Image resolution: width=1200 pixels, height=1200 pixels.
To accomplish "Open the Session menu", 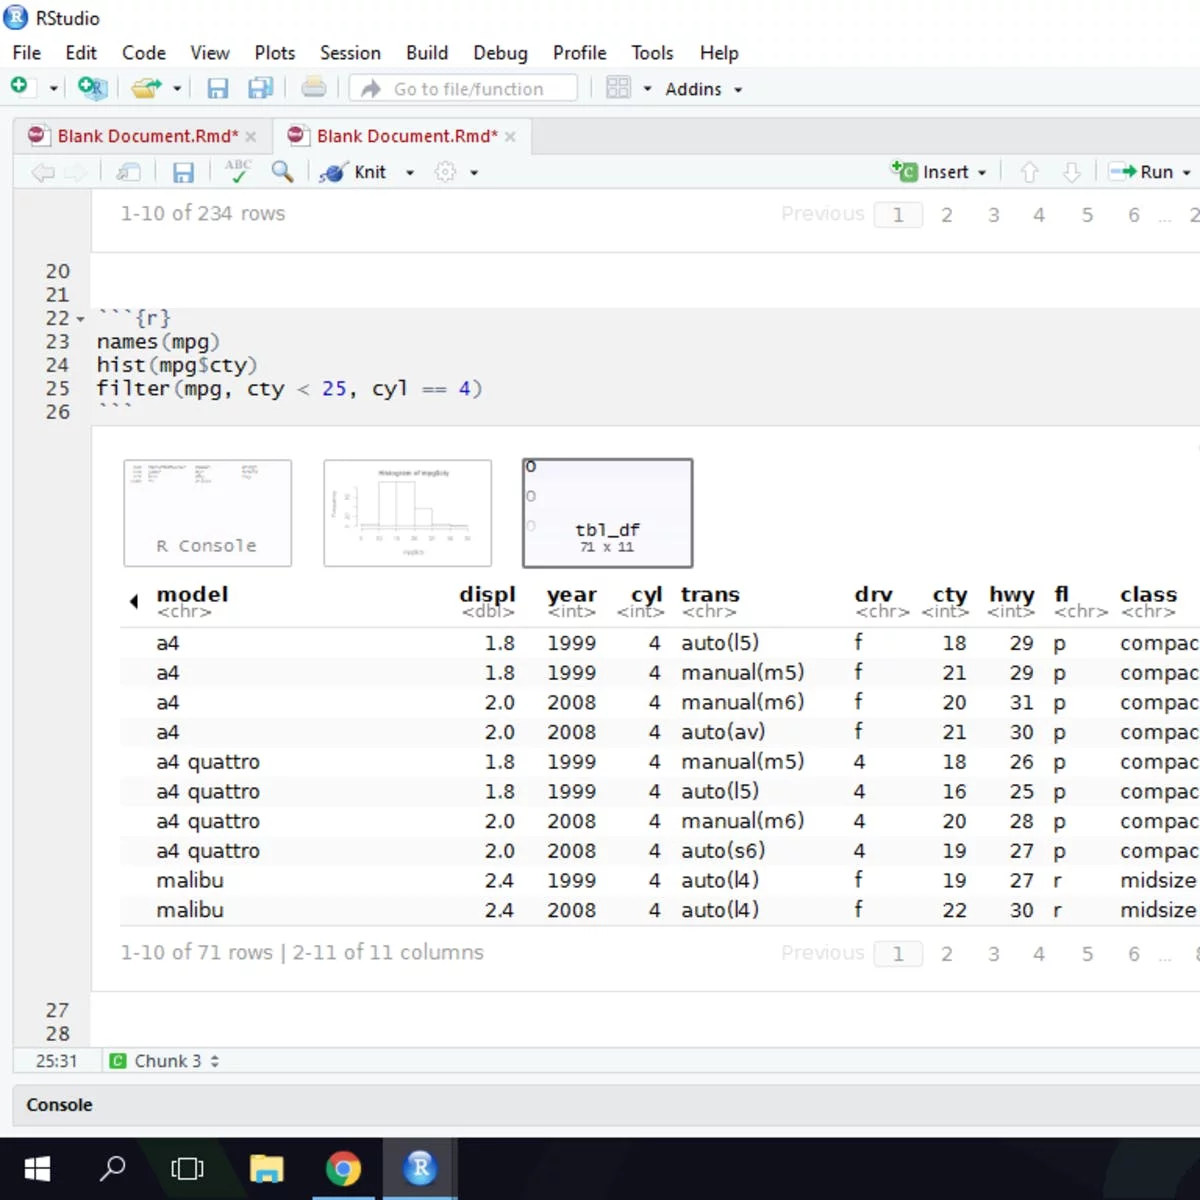I will [x=350, y=53].
